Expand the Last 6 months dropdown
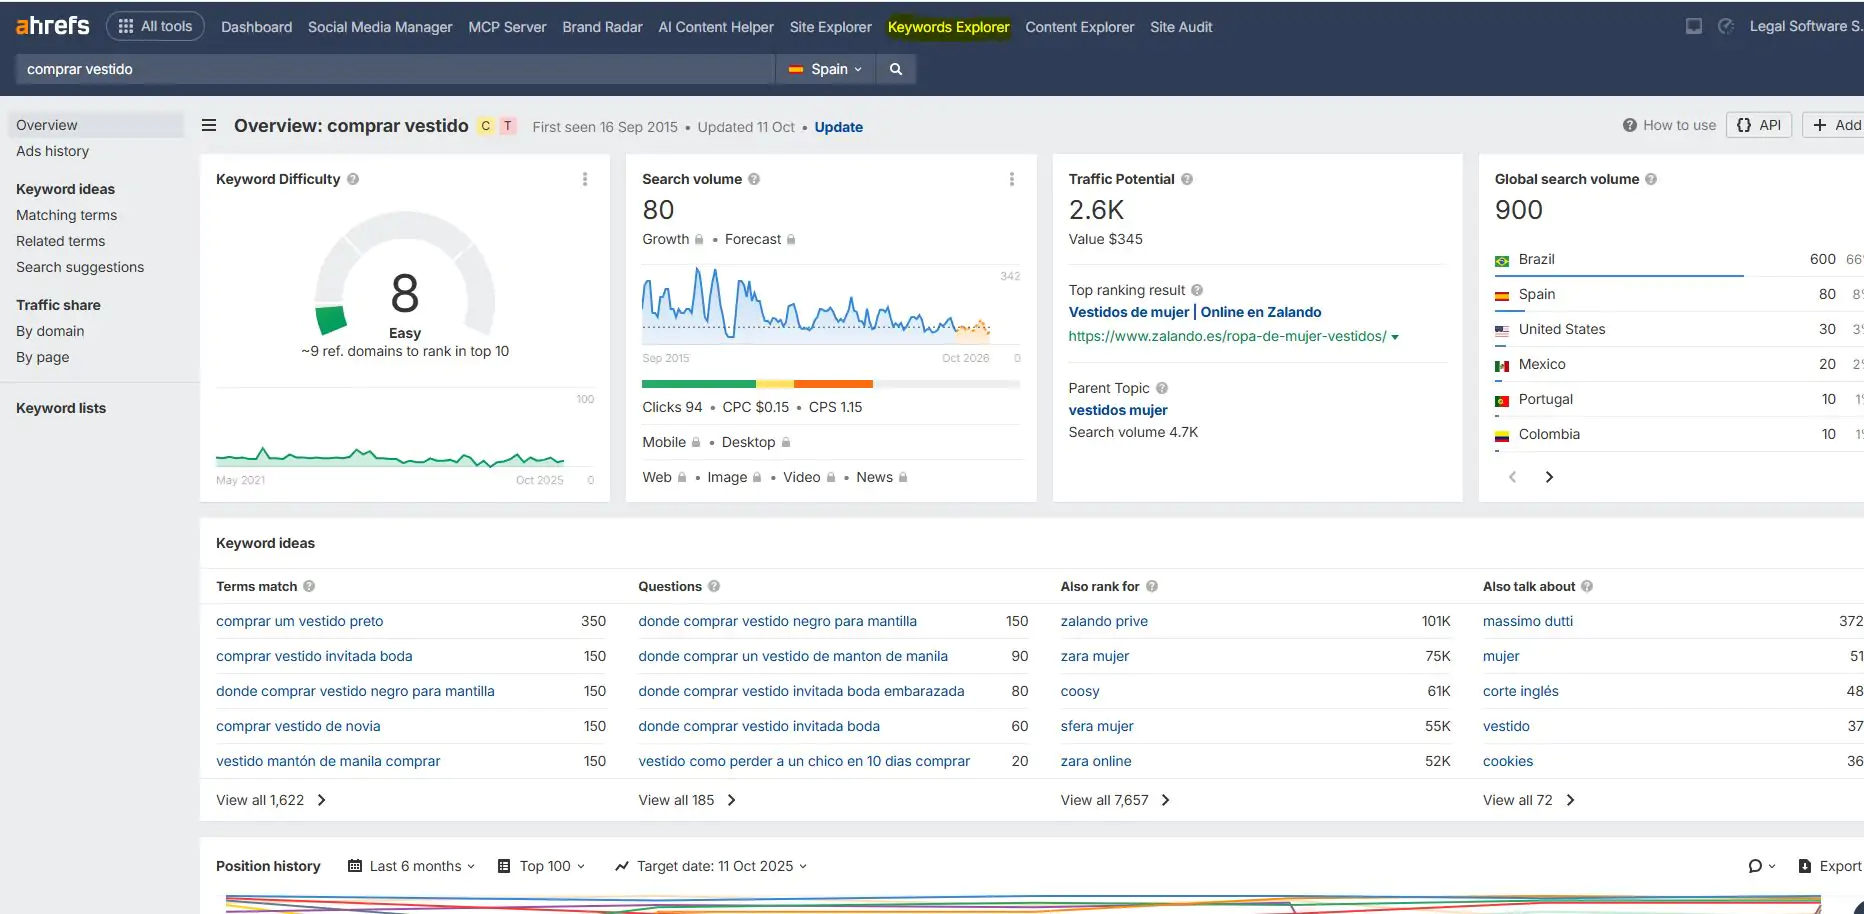 [x=412, y=866]
